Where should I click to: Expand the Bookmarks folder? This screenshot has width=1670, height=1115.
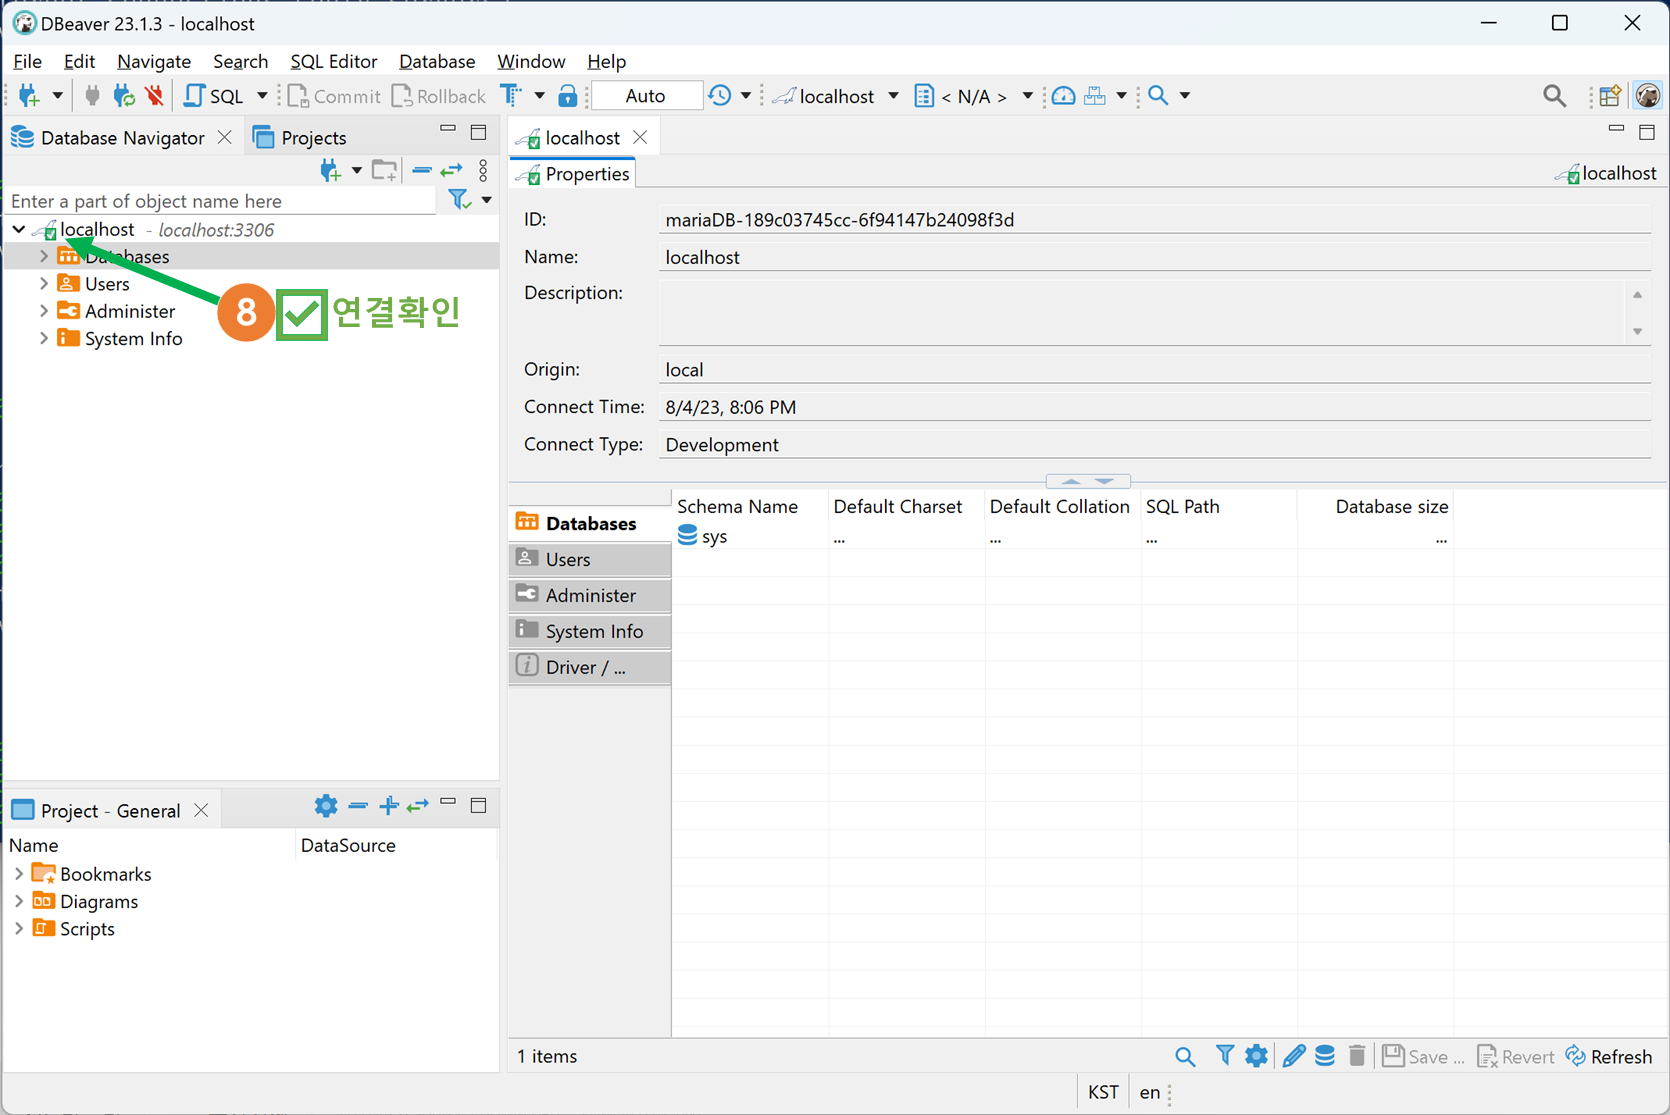point(19,874)
